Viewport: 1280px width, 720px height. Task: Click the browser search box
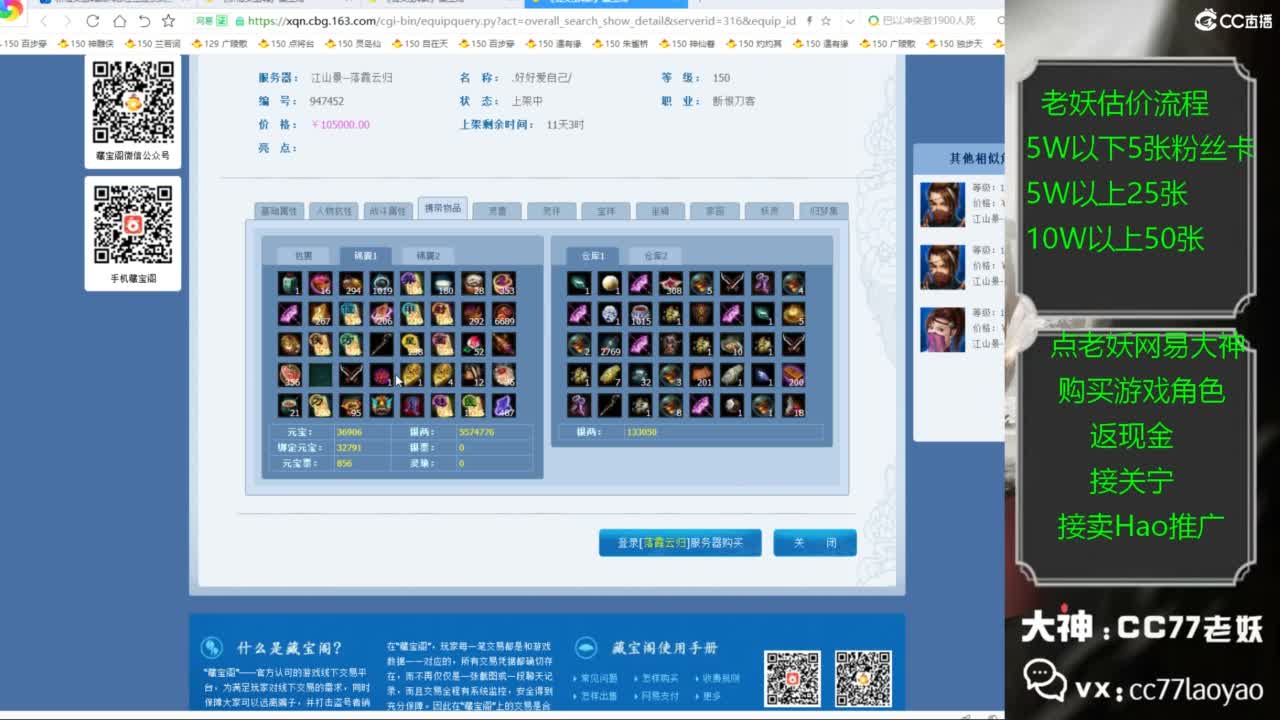935,21
